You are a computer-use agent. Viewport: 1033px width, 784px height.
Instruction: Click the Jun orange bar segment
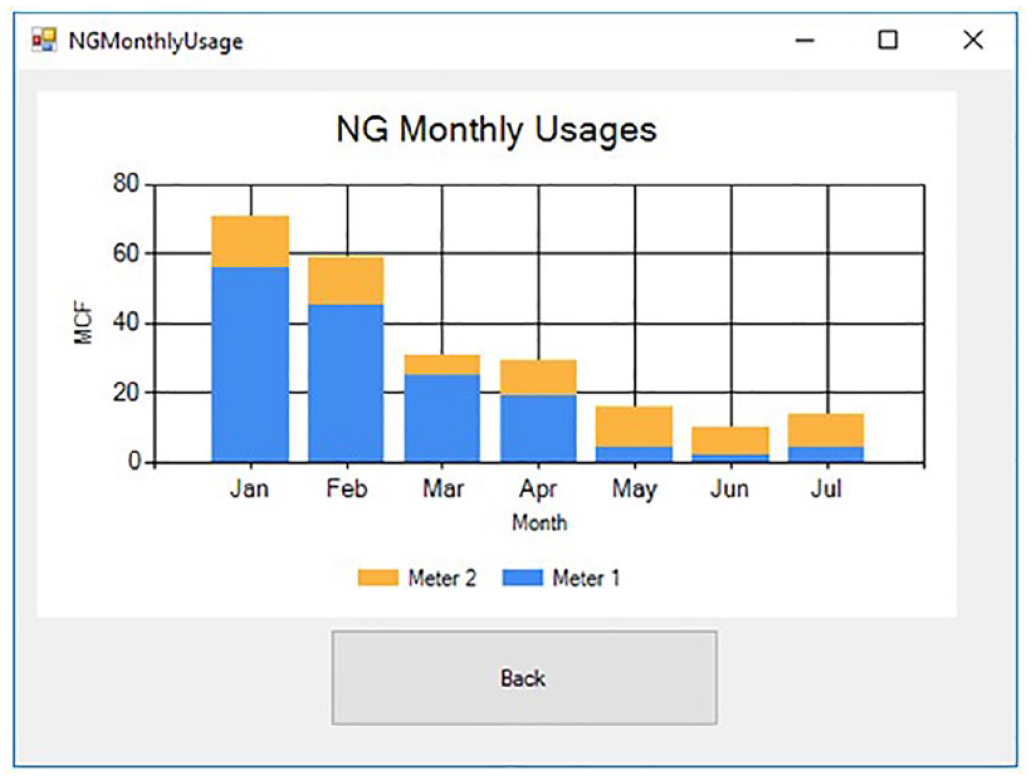(x=730, y=441)
